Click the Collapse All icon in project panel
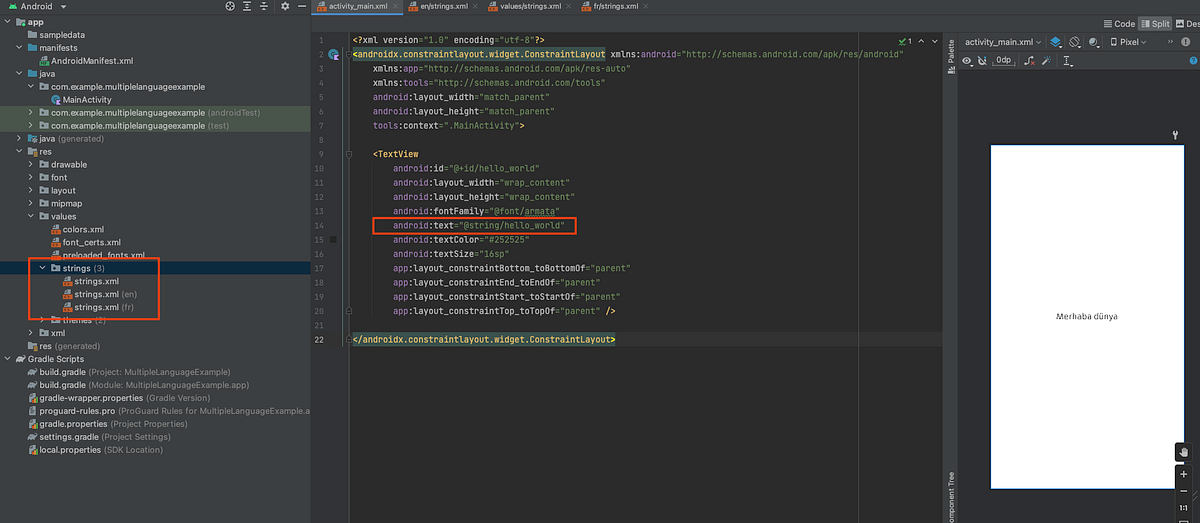 (265, 6)
